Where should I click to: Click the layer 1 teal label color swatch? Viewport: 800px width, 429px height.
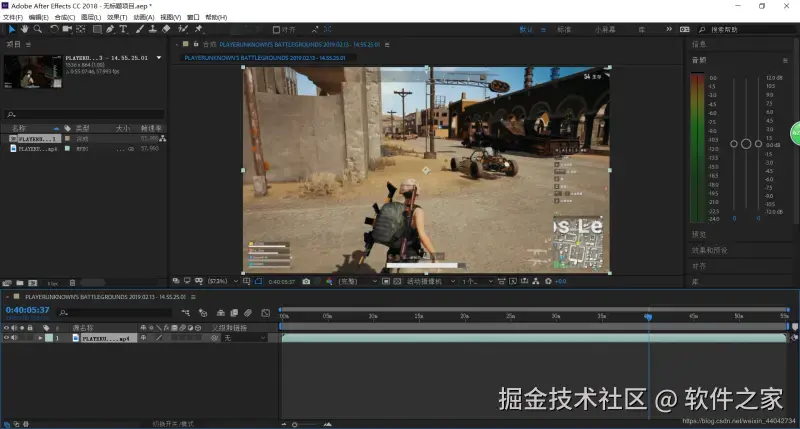pos(49,338)
